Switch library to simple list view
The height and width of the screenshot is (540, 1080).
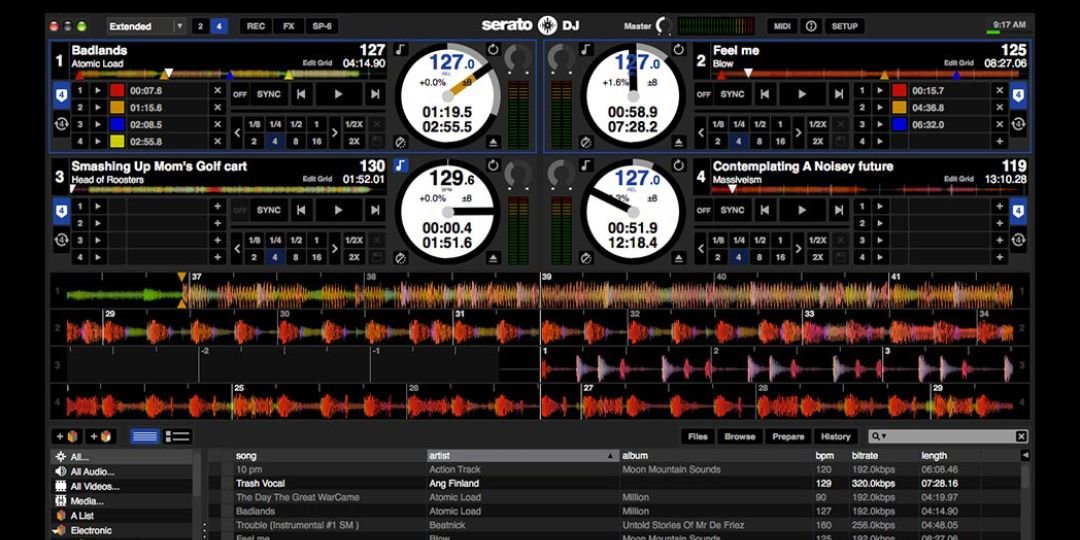[145, 436]
